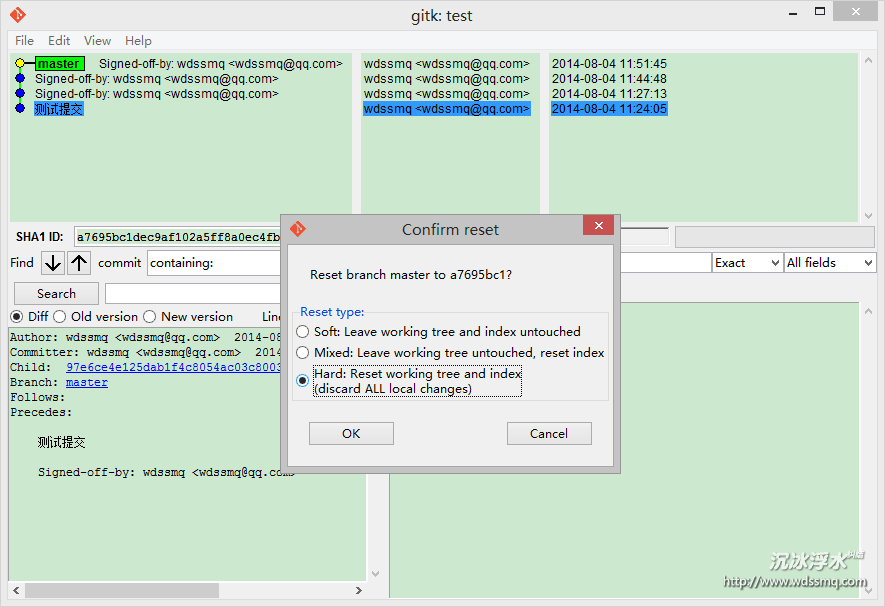Select the Hard reset radio button
The height and width of the screenshot is (607, 885).
pyautogui.click(x=303, y=380)
